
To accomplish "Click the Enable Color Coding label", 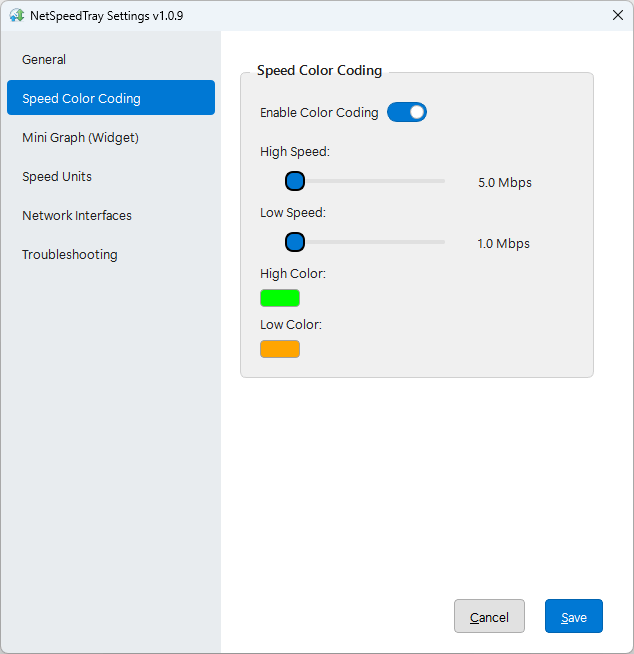I will [319, 113].
